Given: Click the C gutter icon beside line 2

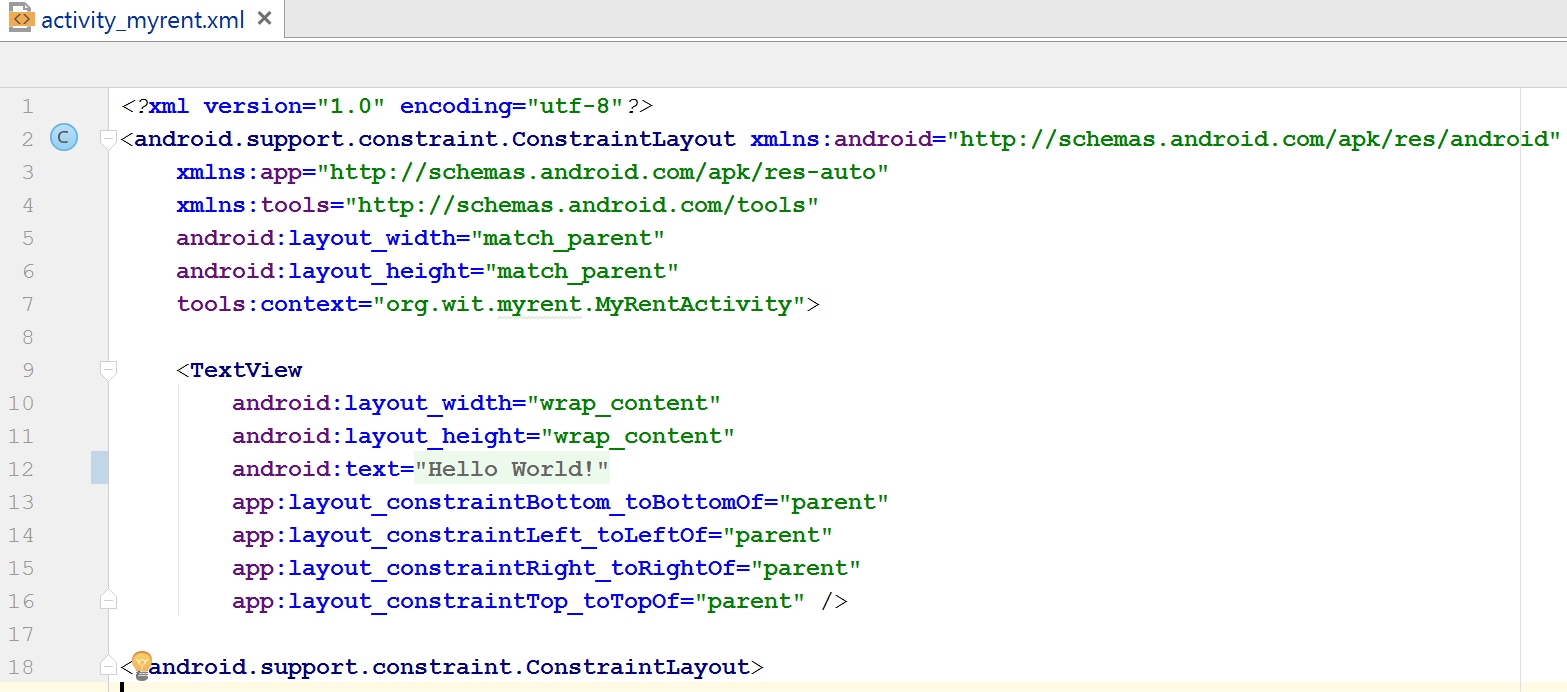Looking at the screenshot, I should [63, 137].
